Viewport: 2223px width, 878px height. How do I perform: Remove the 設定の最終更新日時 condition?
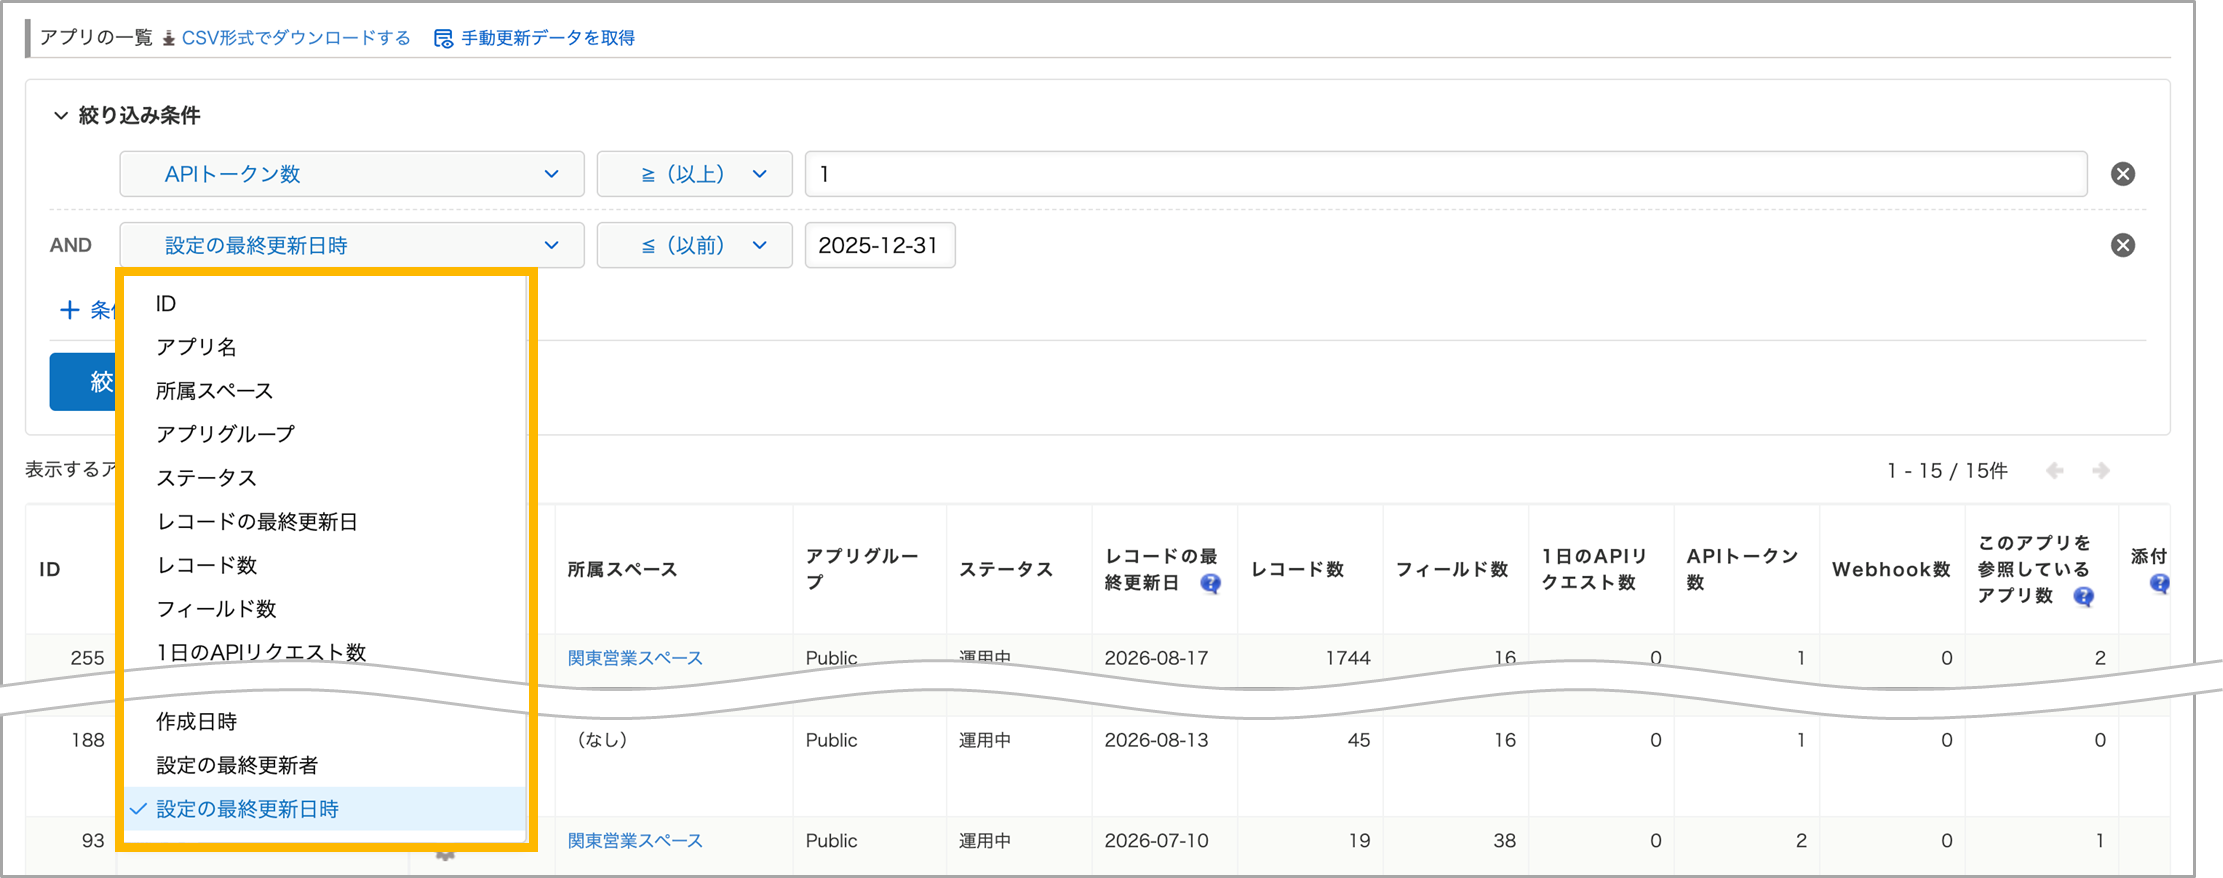click(x=2123, y=245)
